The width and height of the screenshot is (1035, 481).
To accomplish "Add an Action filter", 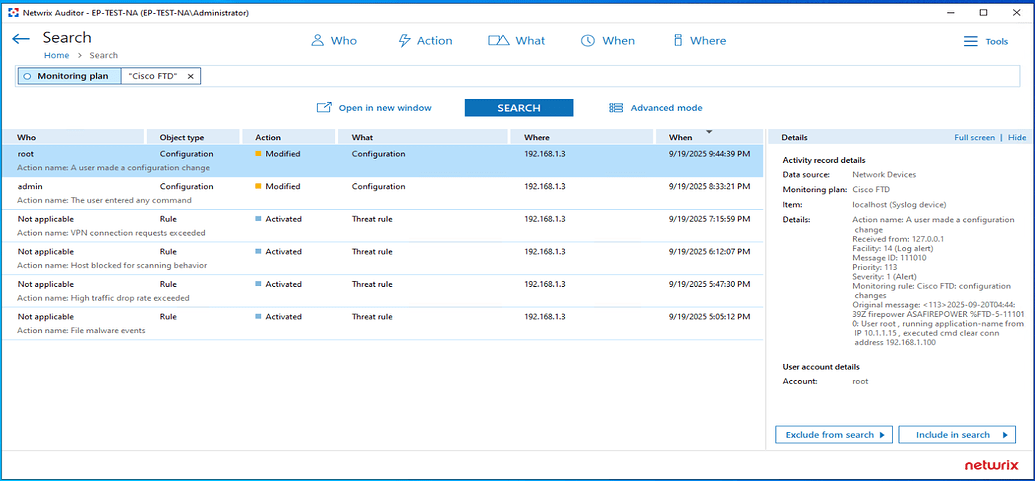I will click(x=425, y=41).
